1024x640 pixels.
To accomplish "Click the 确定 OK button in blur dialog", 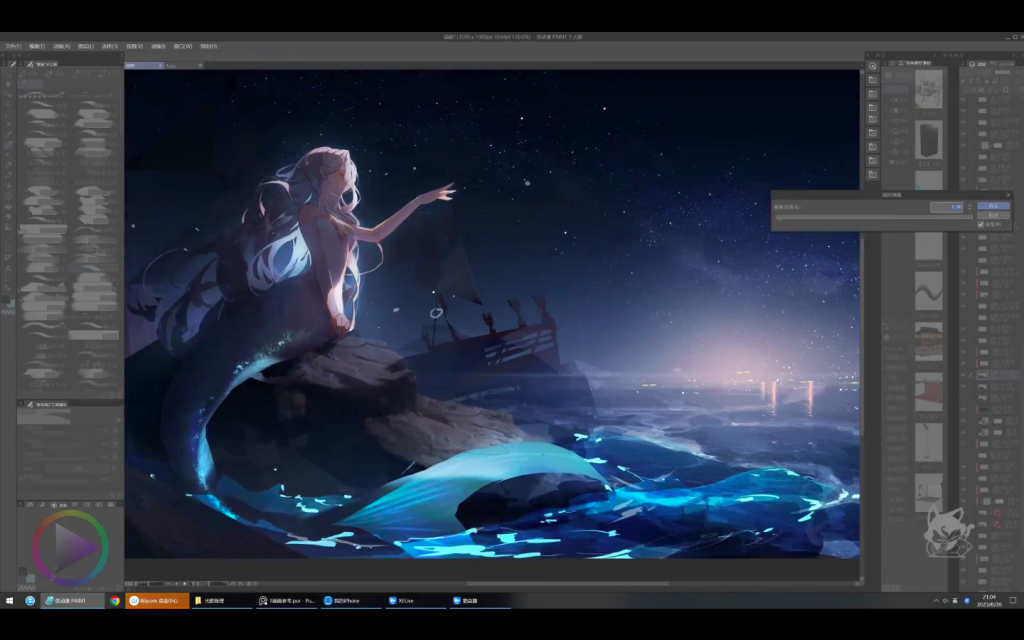I will pyautogui.click(x=991, y=205).
